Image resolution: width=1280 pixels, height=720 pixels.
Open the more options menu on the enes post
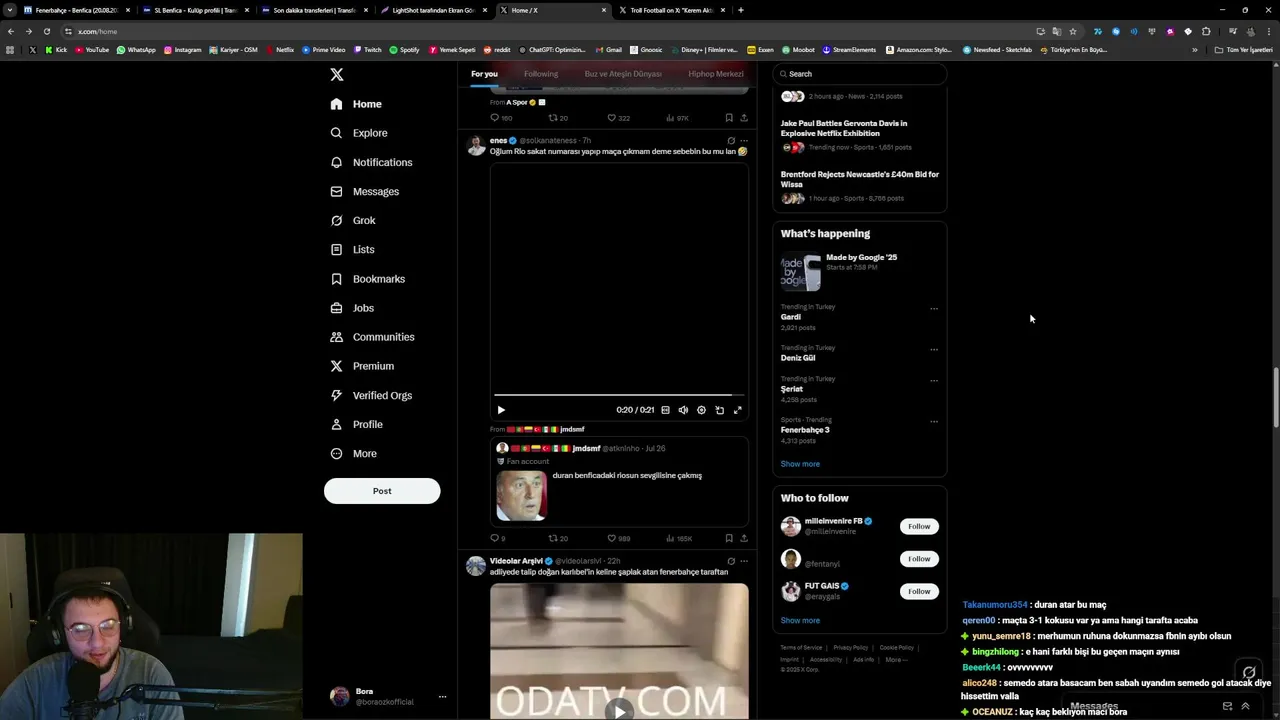click(743, 141)
